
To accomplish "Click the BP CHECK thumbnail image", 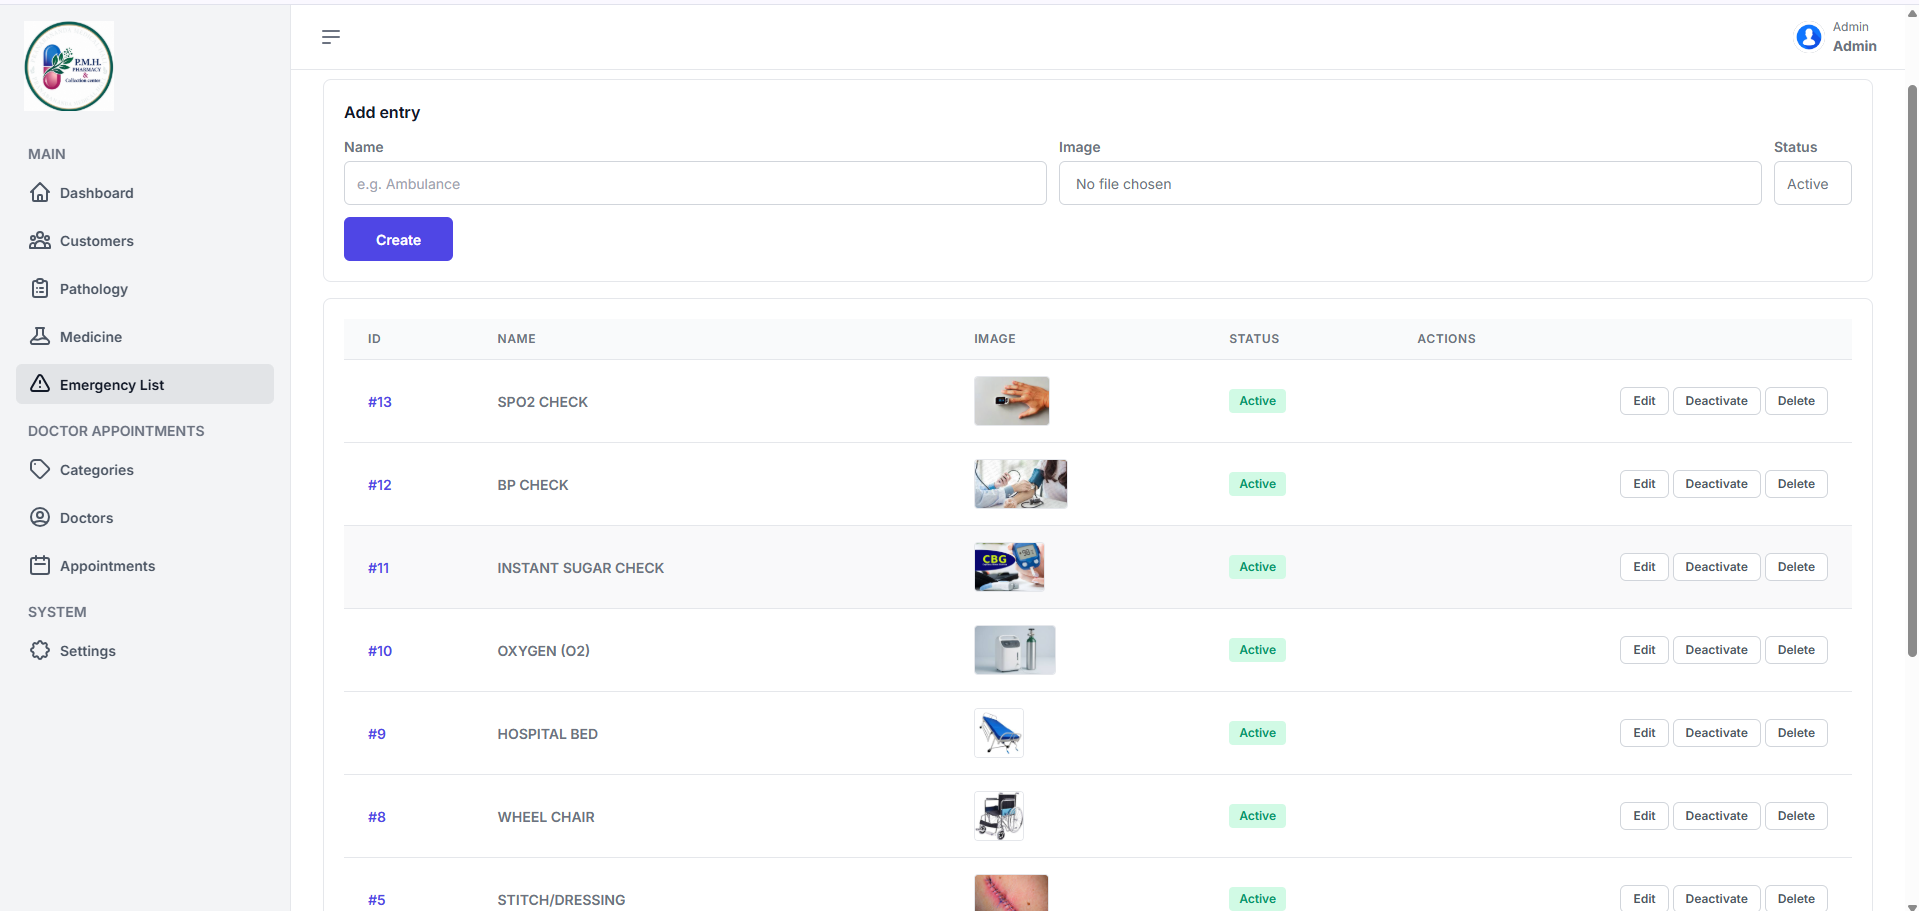I will tap(1021, 484).
